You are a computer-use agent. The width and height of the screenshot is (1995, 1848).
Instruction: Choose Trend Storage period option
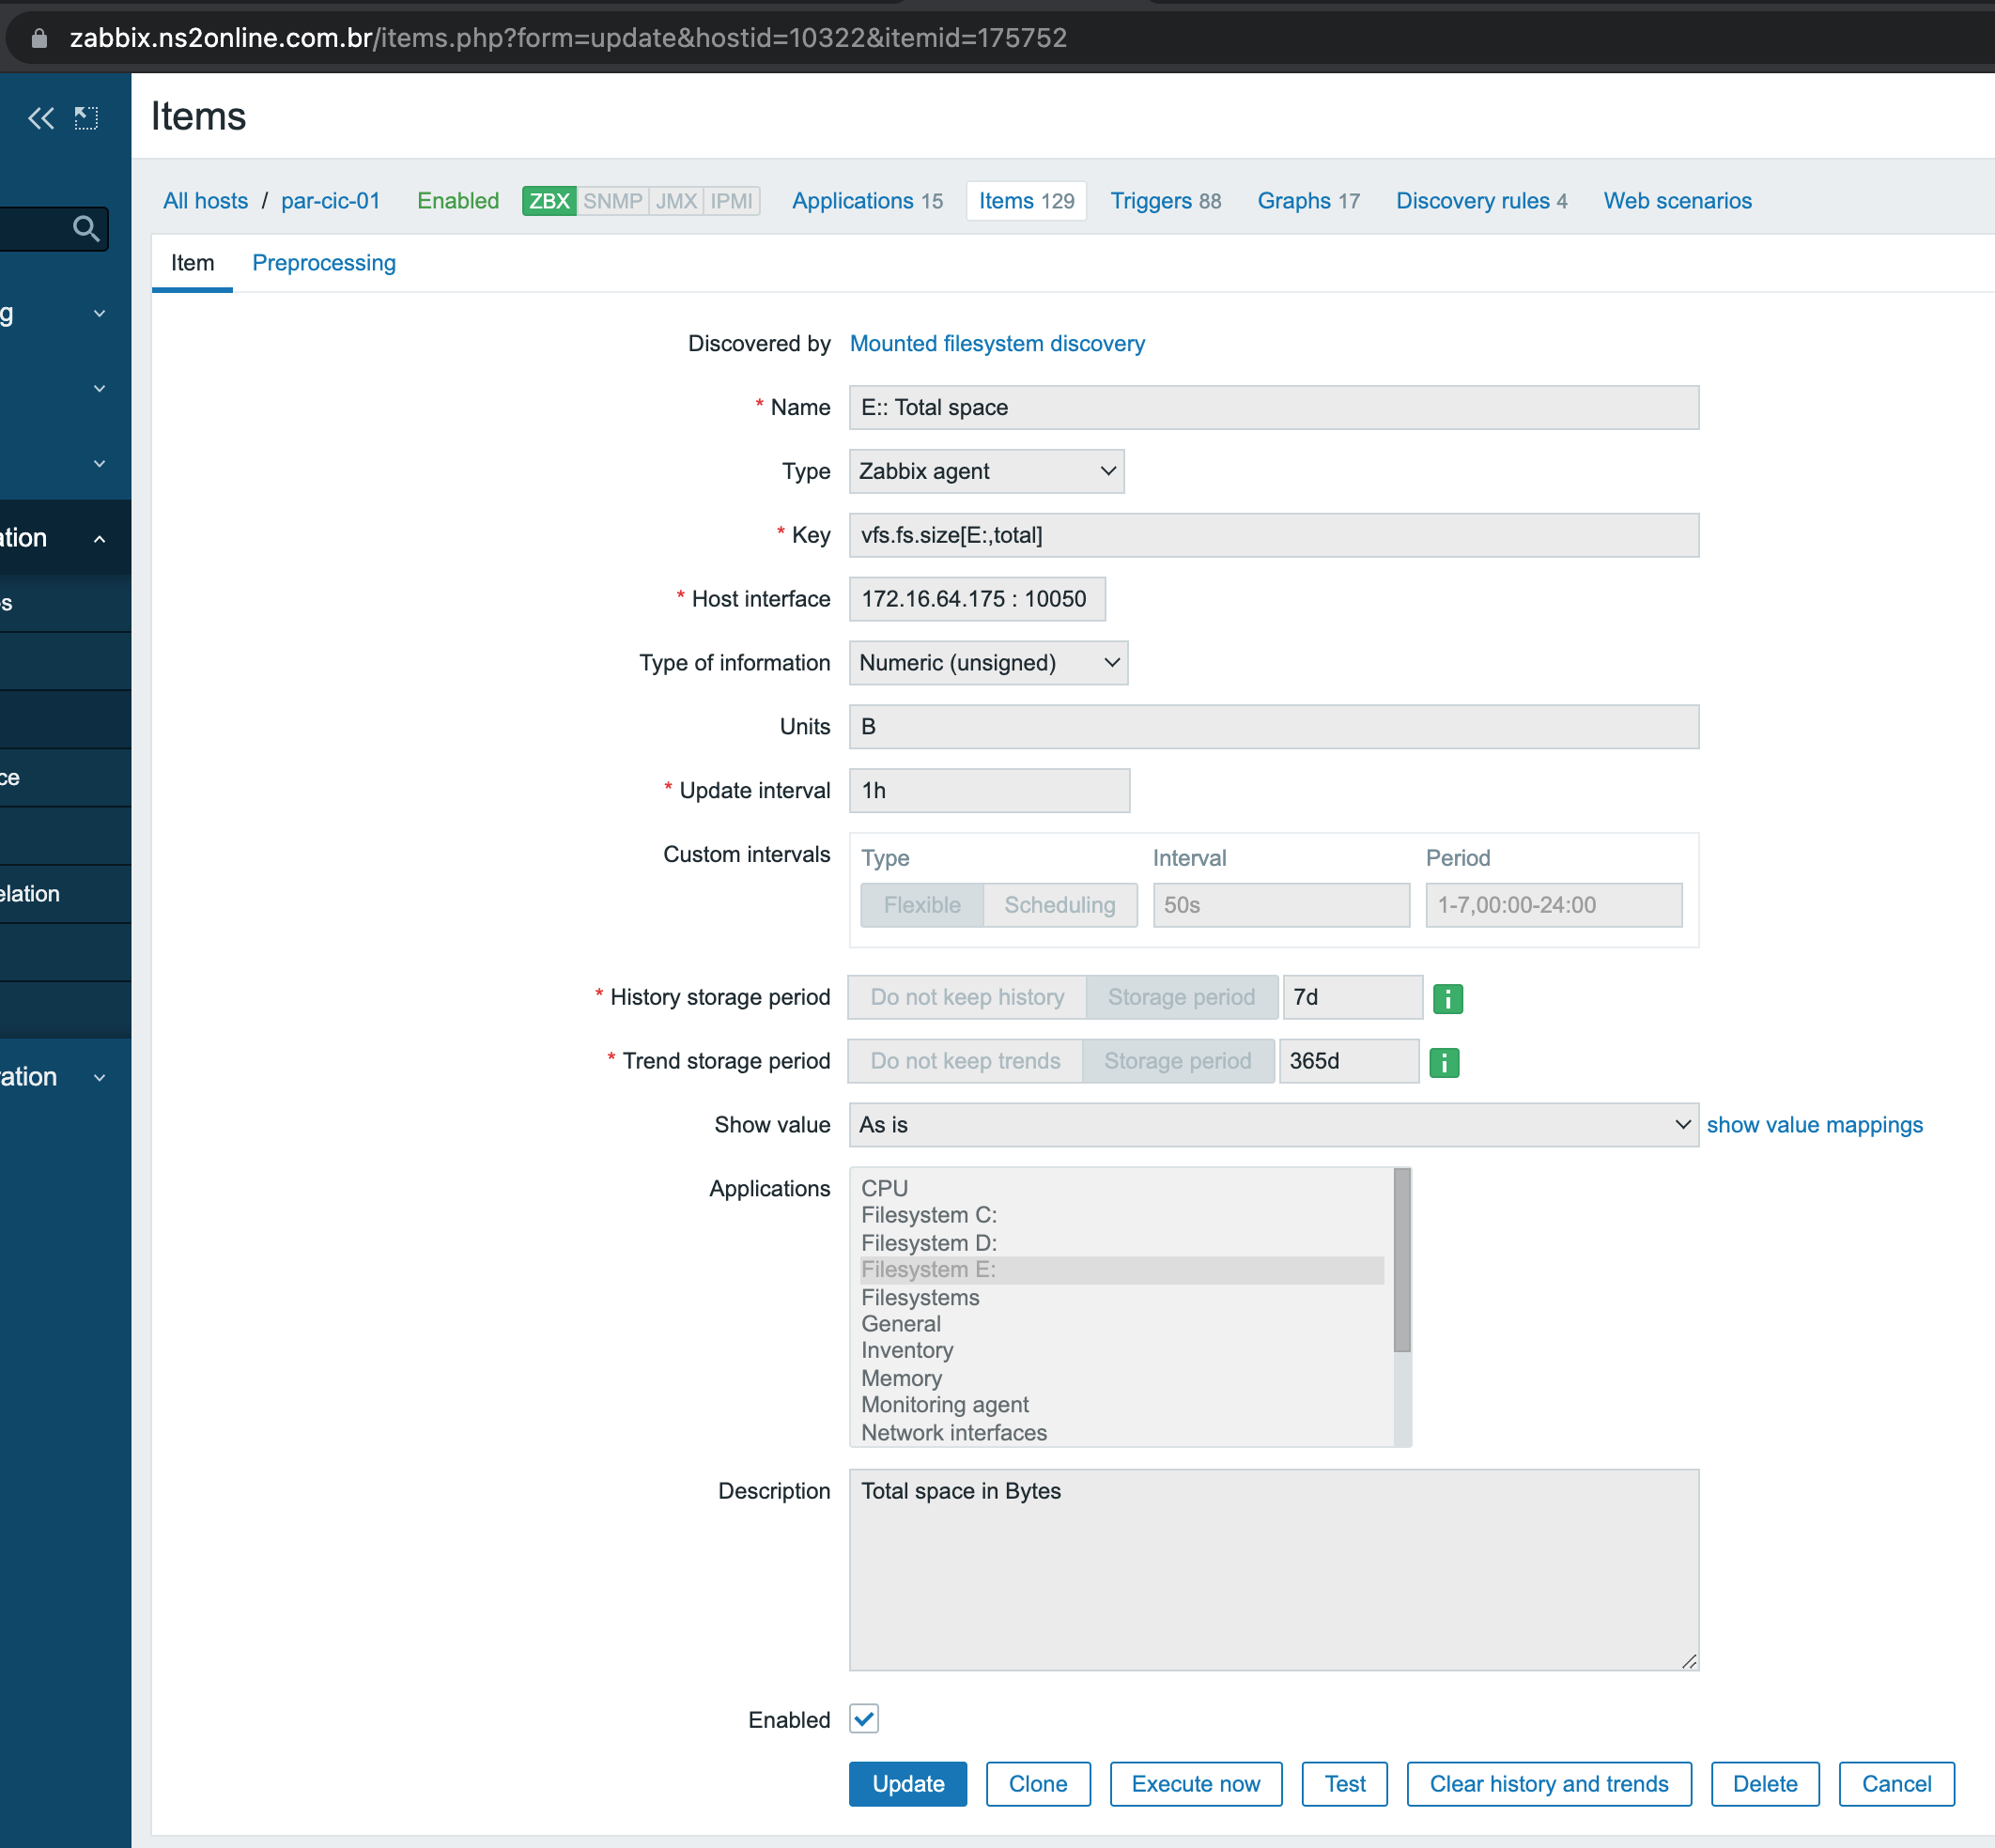click(1177, 1061)
